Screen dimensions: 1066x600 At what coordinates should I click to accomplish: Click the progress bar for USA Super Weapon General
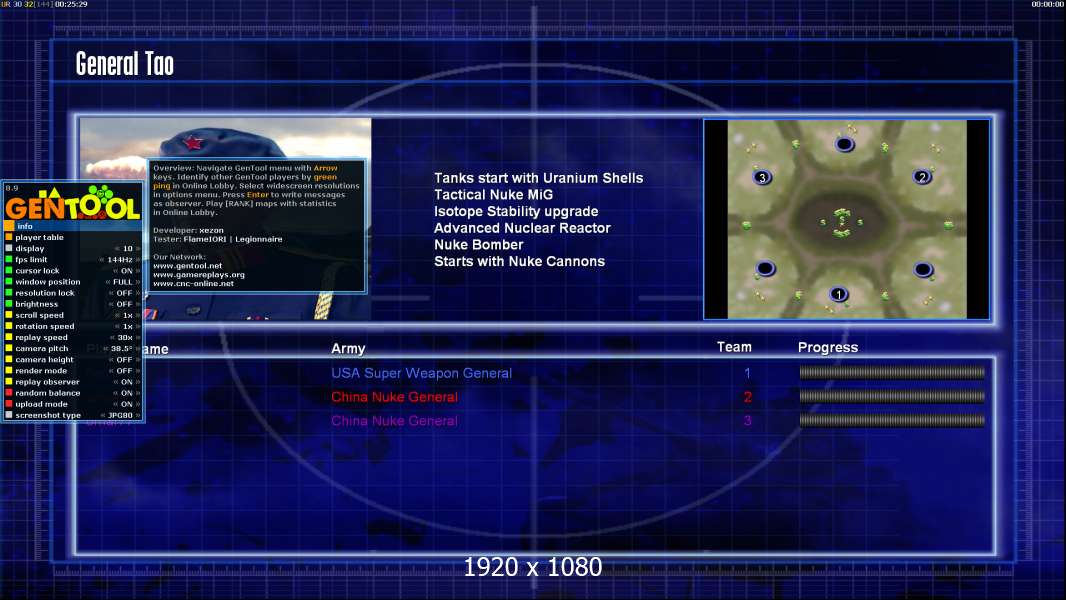tap(892, 372)
